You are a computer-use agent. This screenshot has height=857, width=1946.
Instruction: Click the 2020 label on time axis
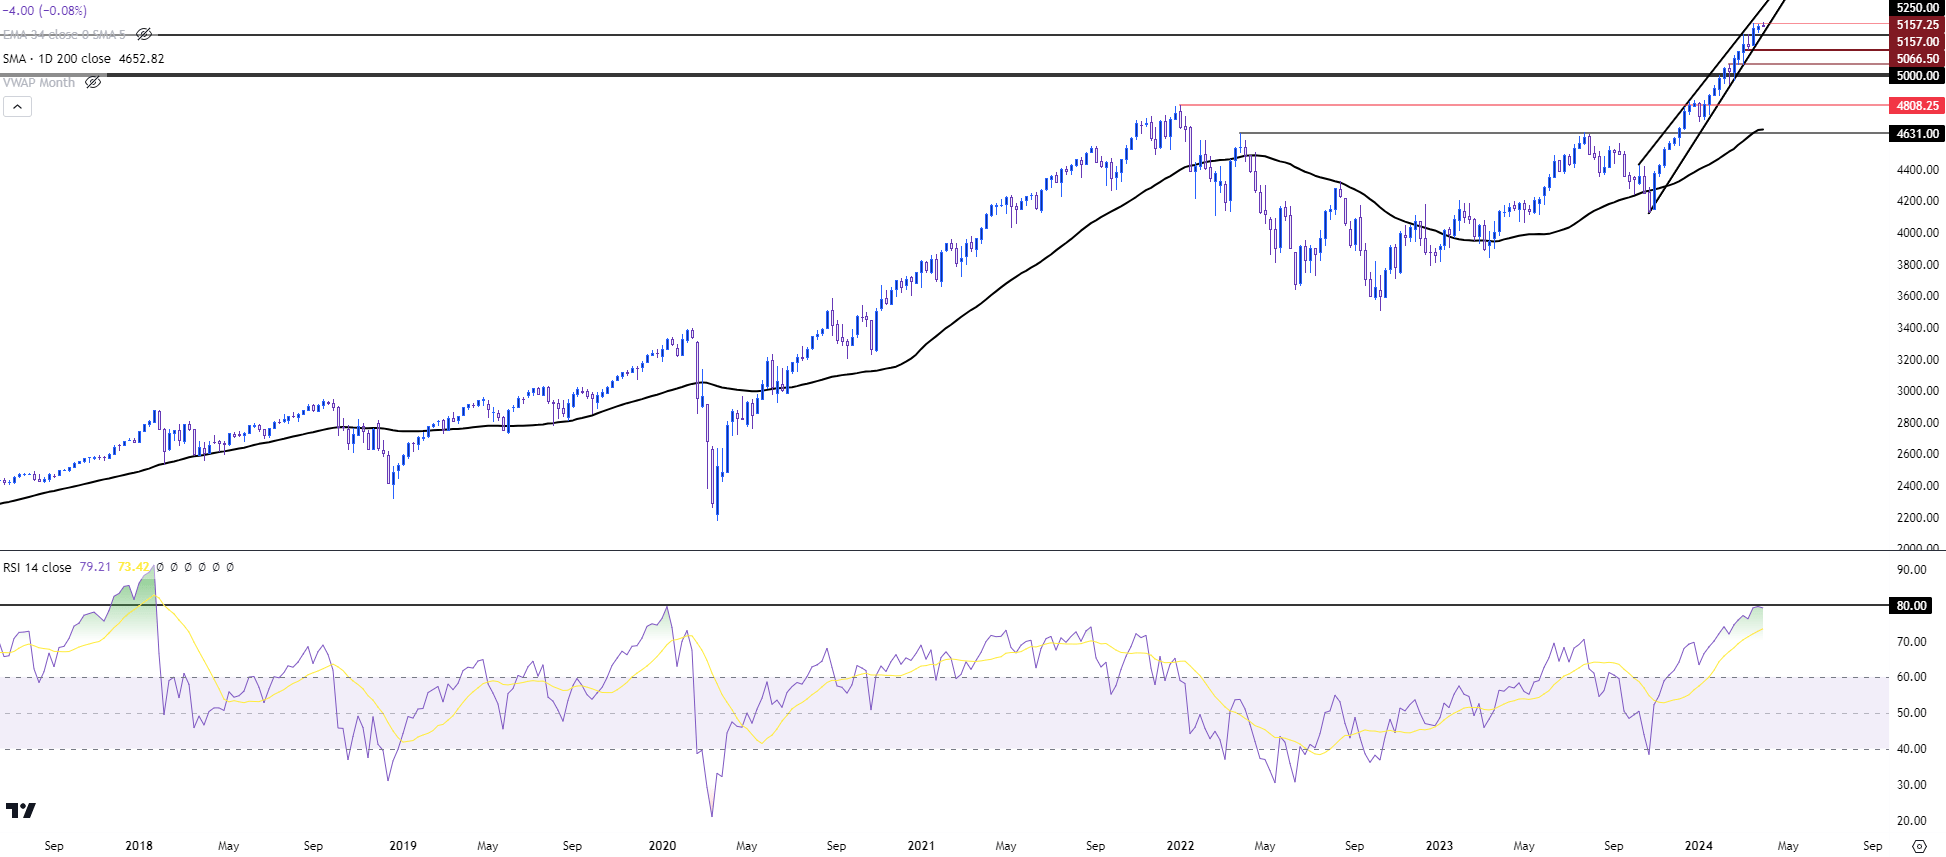coord(662,846)
